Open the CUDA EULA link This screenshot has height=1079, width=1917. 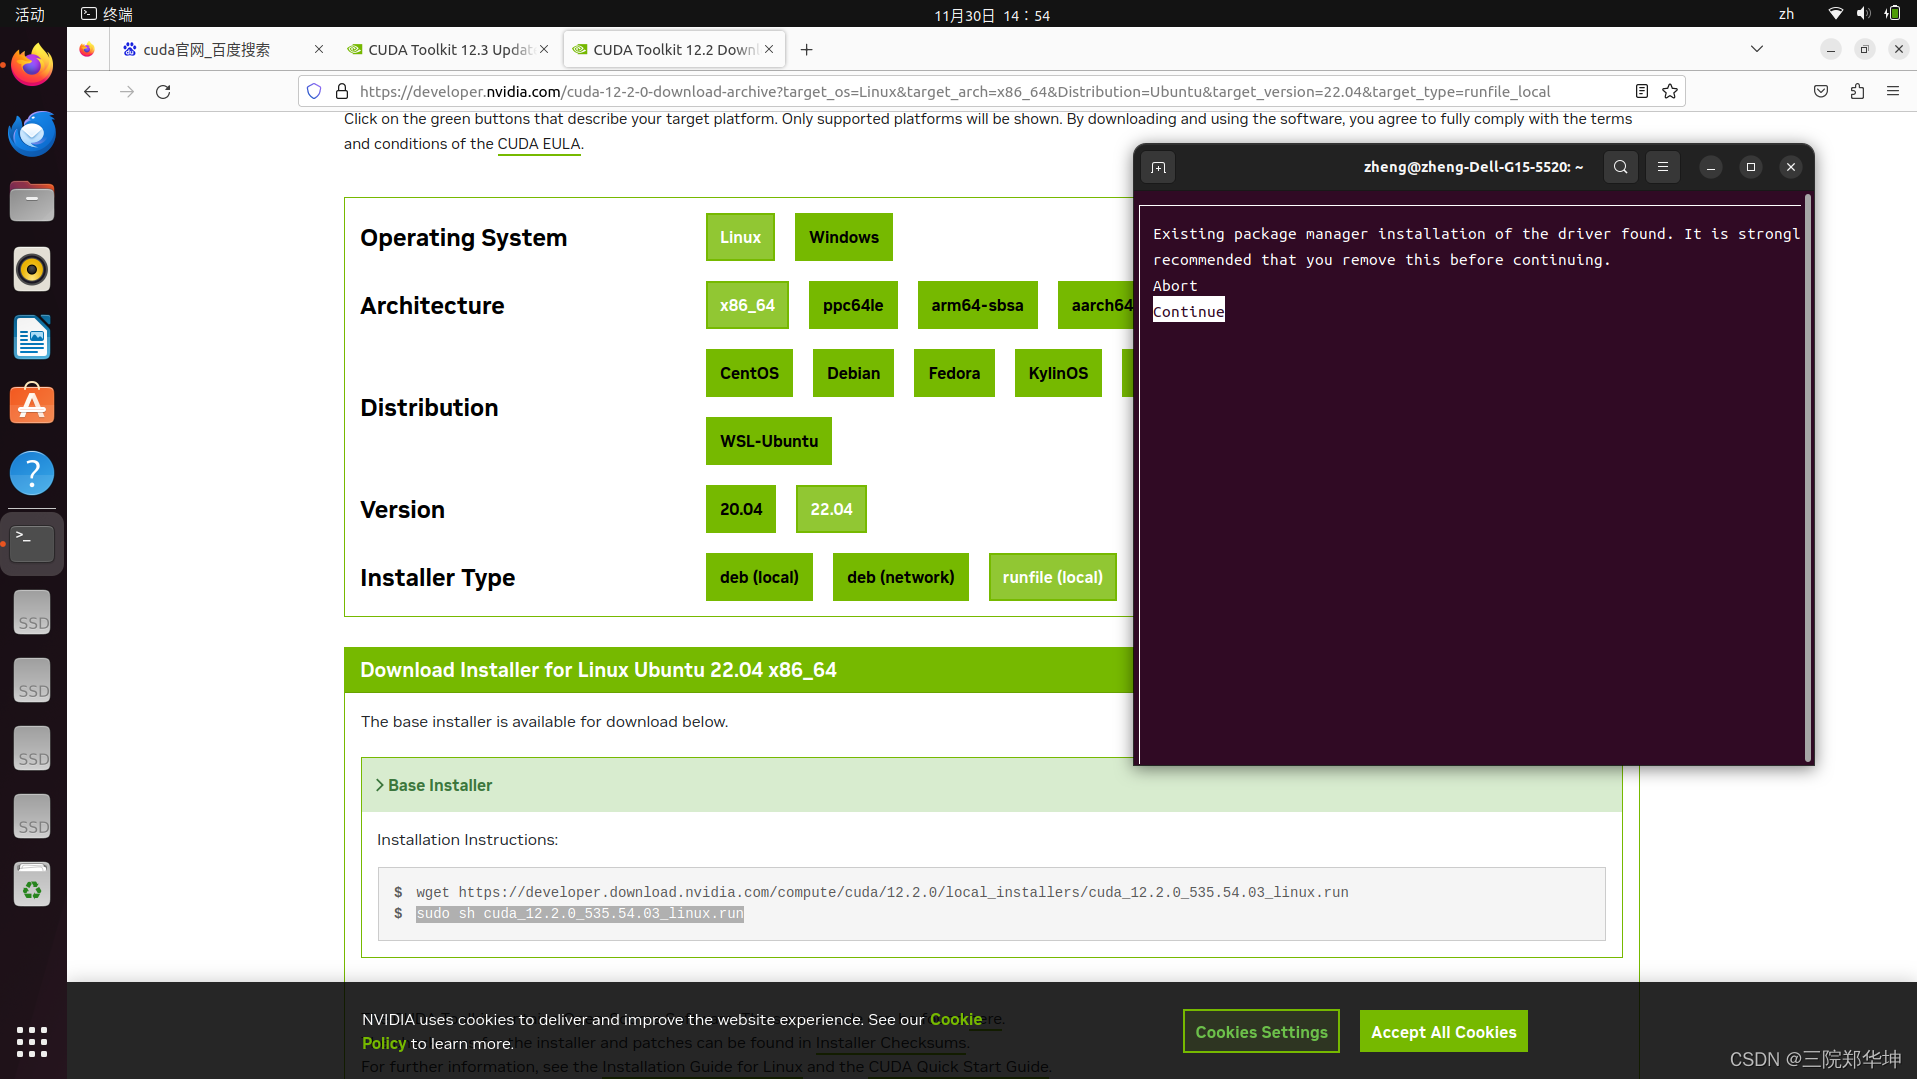click(x=539, y=144)
